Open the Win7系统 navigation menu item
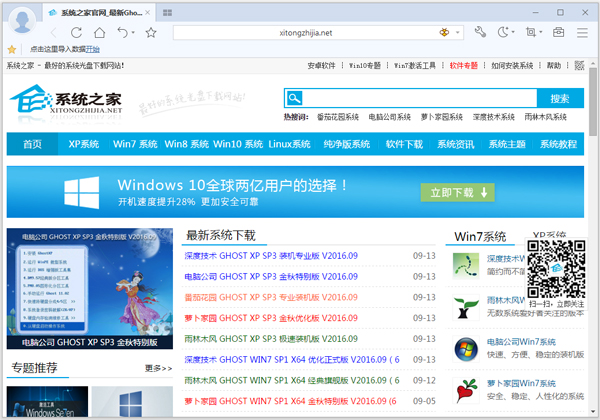 point(134,144)
